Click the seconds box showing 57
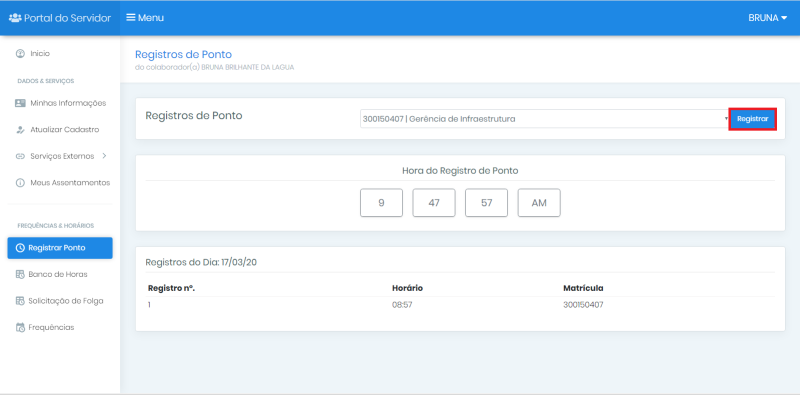800x395 pixels. 486,203
